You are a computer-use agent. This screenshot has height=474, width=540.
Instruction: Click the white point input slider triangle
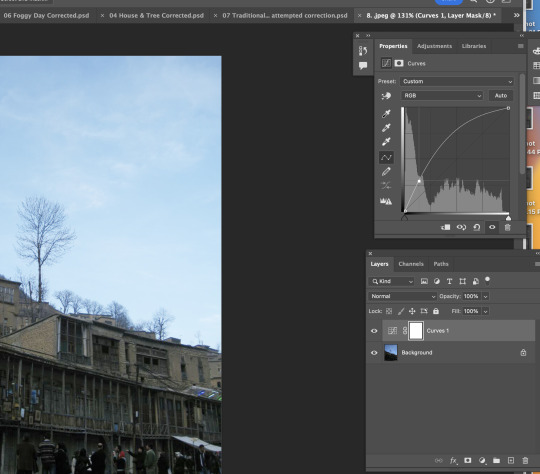point(508,218)
